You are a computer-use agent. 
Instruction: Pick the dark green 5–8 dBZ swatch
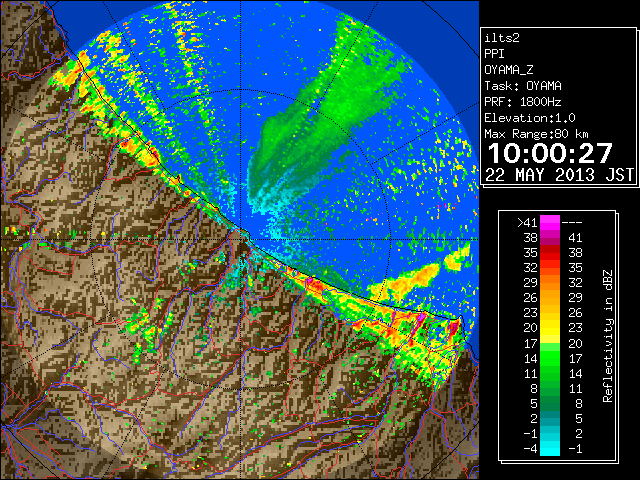click(550, 404)
